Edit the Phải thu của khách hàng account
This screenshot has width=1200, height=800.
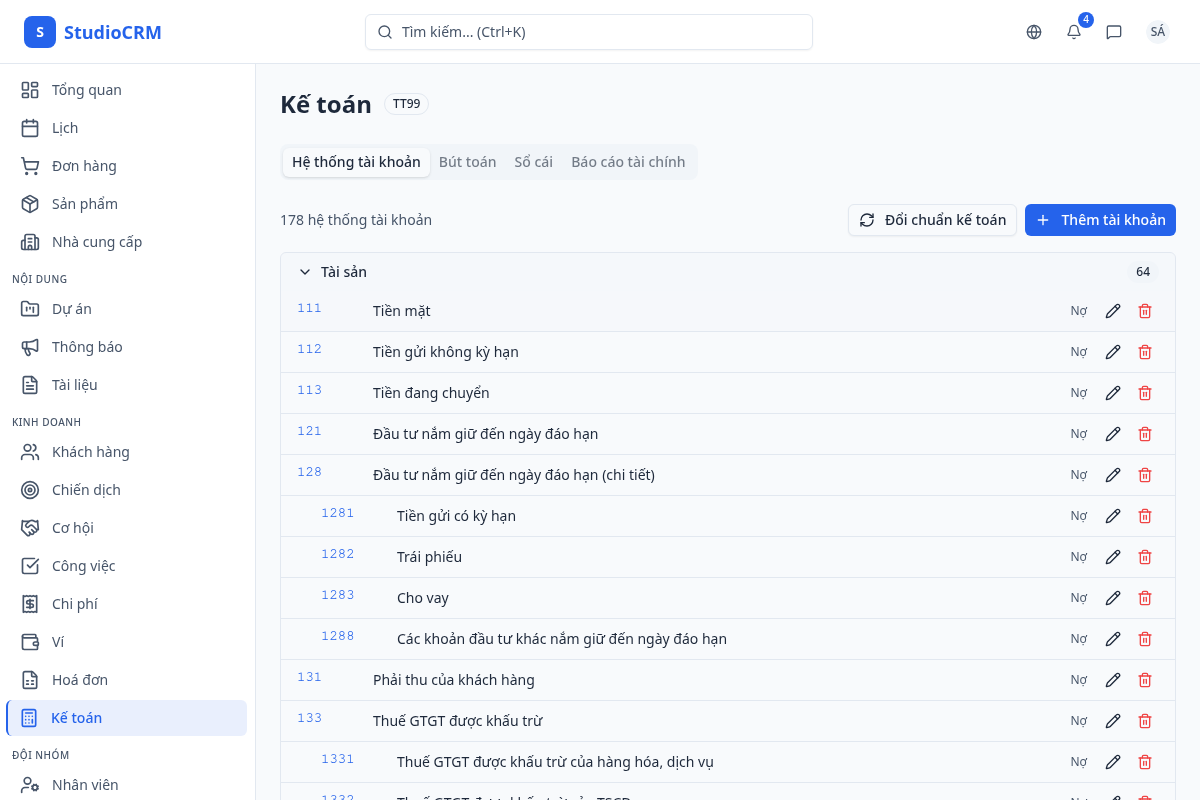pos(1113,680)
